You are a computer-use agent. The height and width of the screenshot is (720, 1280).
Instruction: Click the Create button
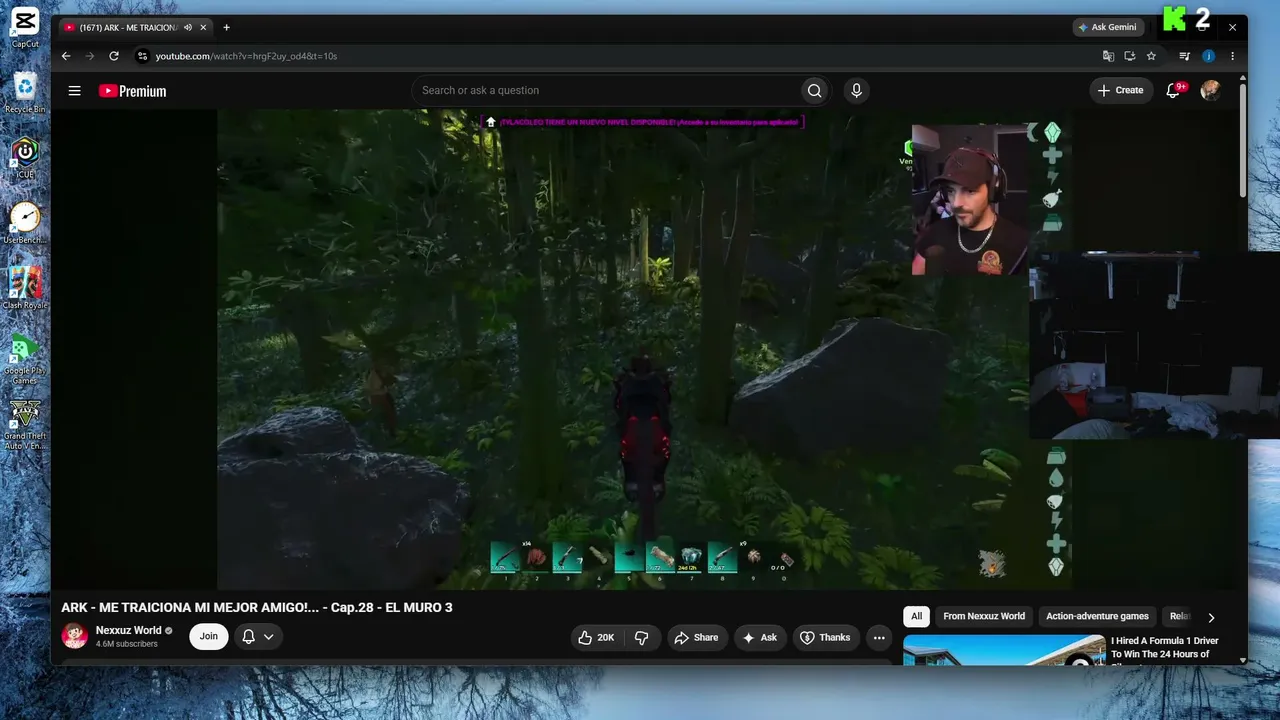[x=1120, y=91]
